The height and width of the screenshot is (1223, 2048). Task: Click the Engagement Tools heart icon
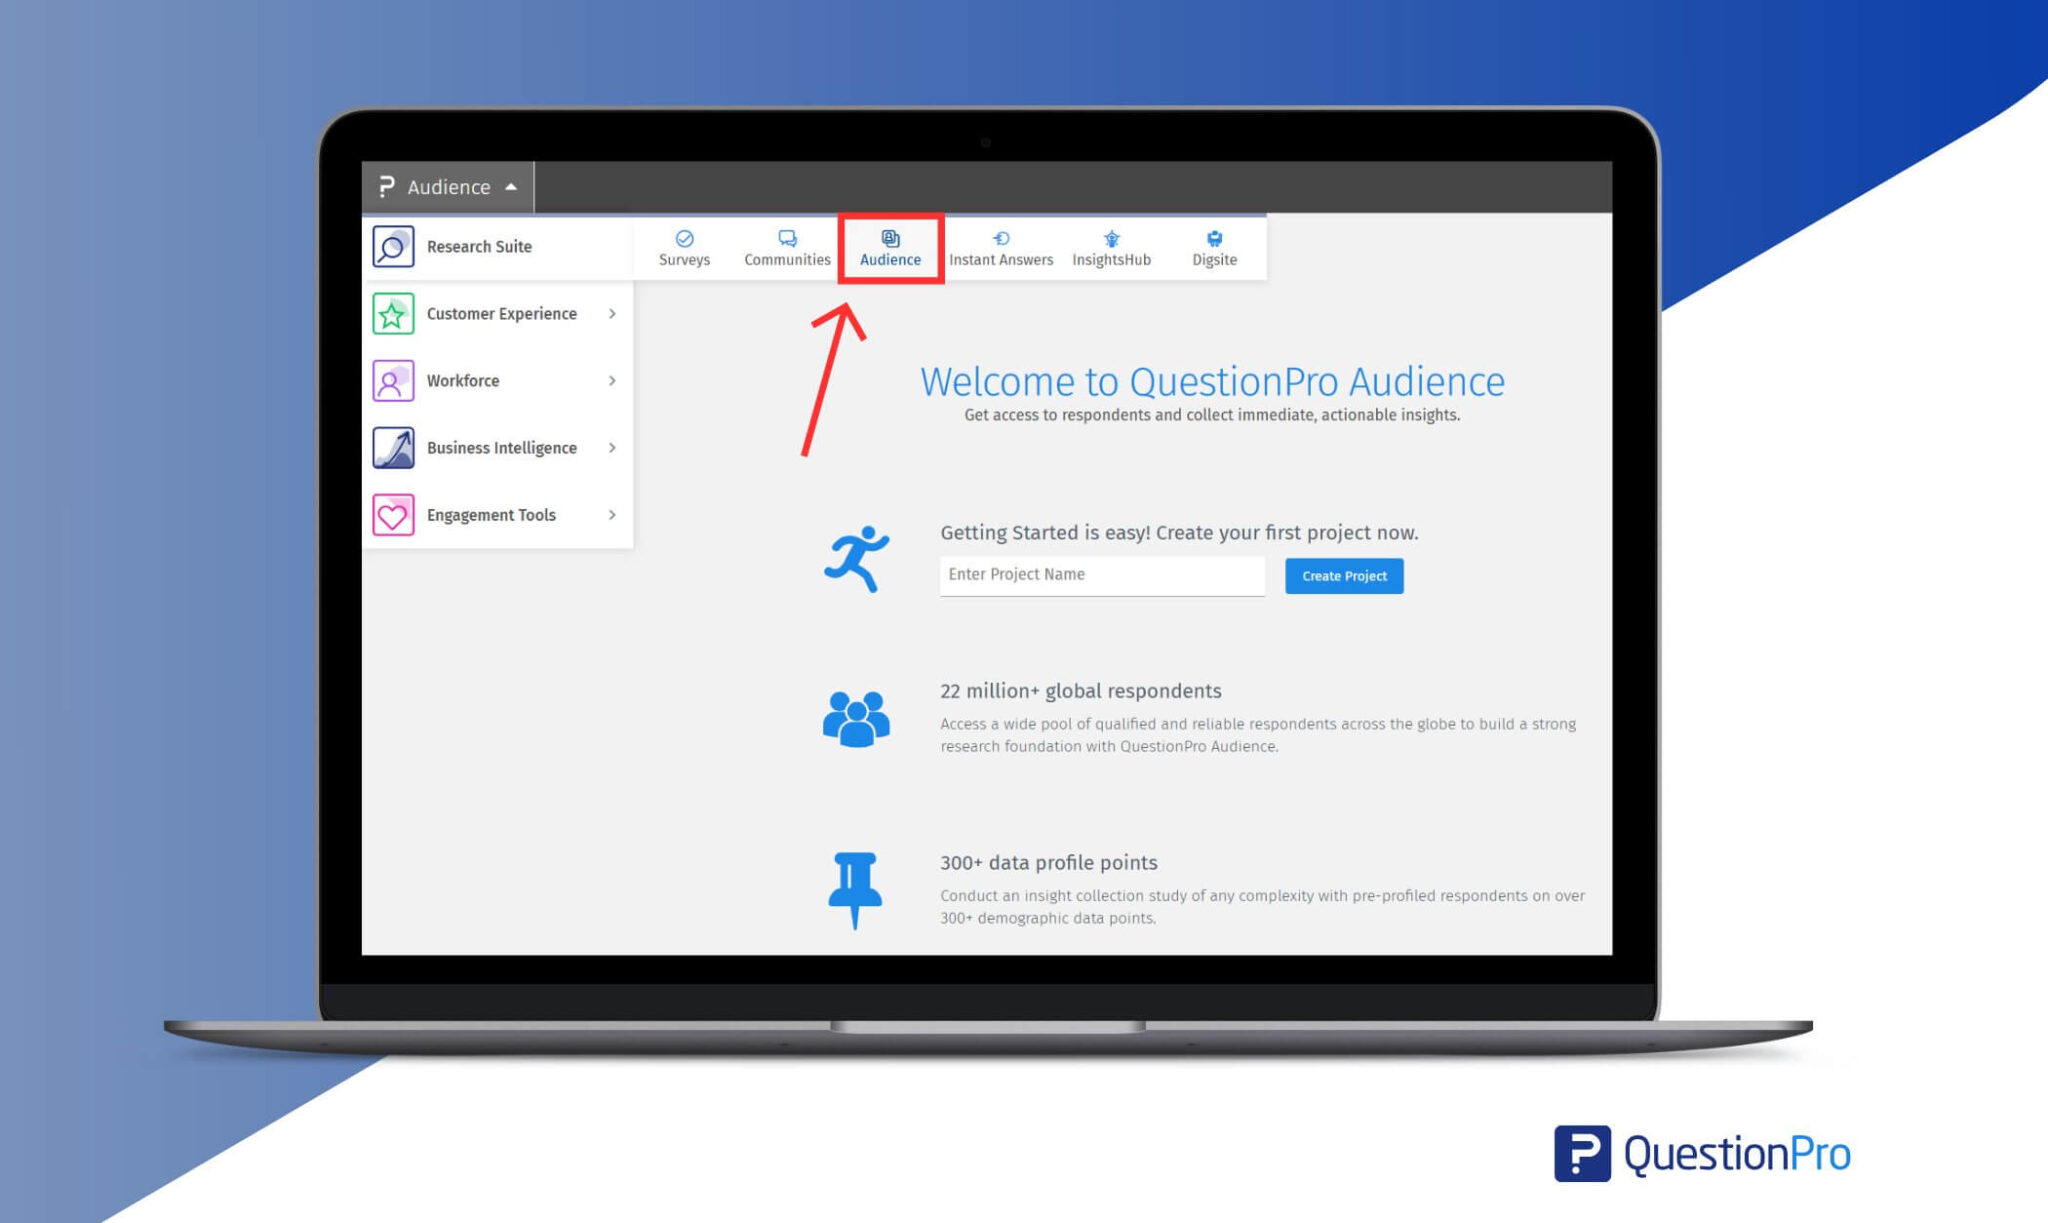pyautogui.click(x=393, y=515)
